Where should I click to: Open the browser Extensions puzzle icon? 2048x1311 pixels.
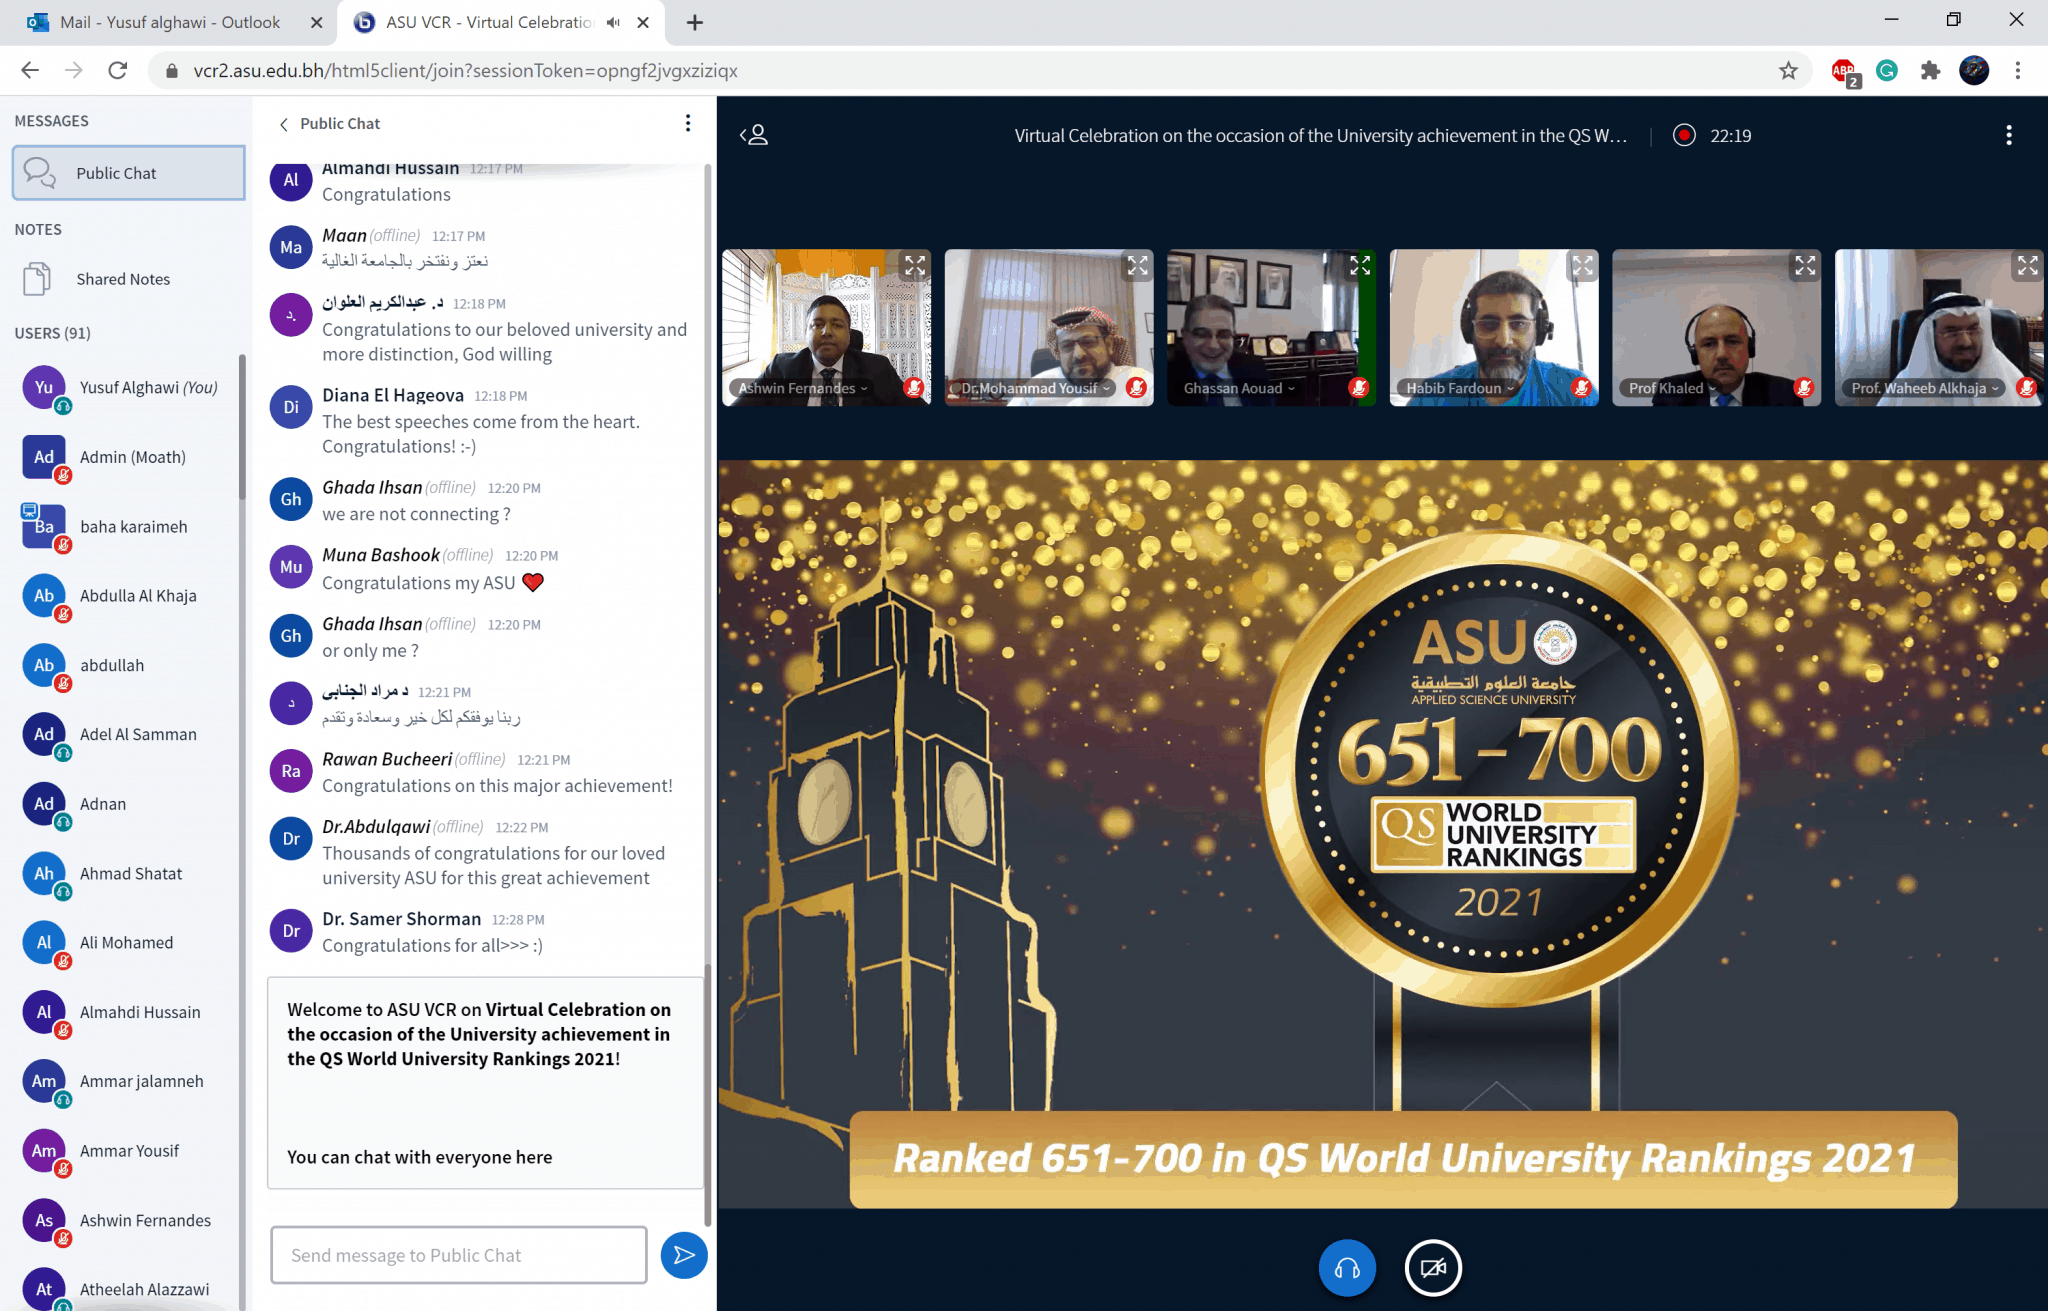(x=1930, y=70)
